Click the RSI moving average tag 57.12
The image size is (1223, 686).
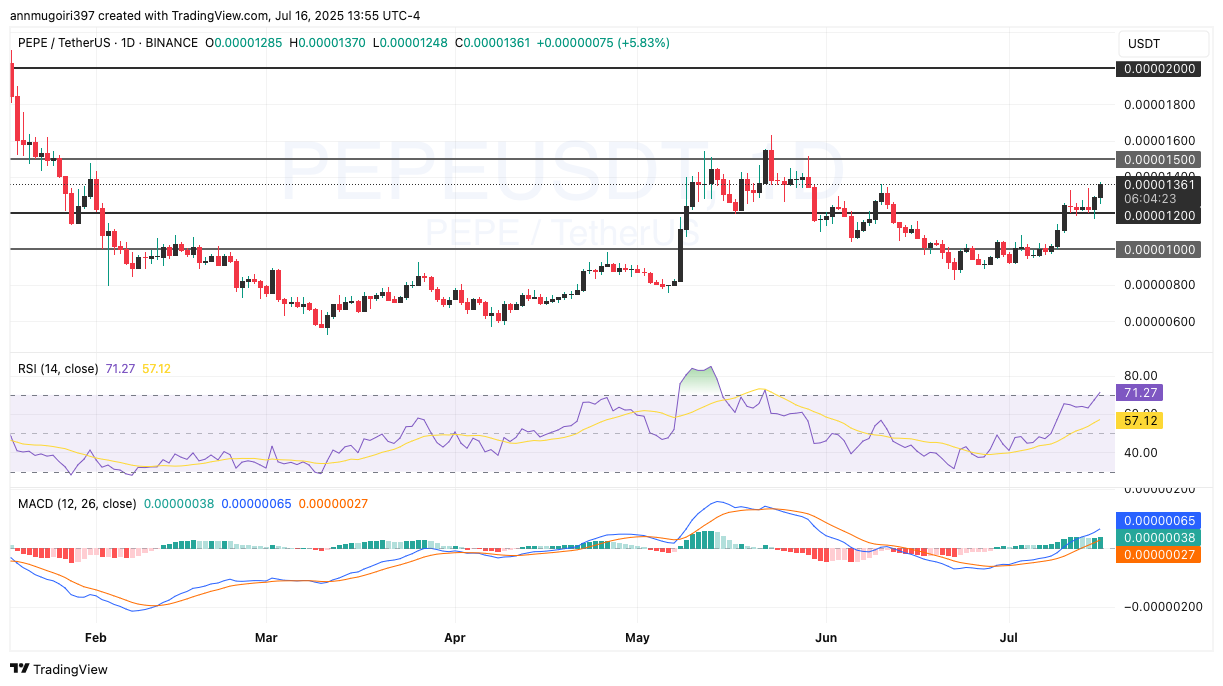[1141, 420]
